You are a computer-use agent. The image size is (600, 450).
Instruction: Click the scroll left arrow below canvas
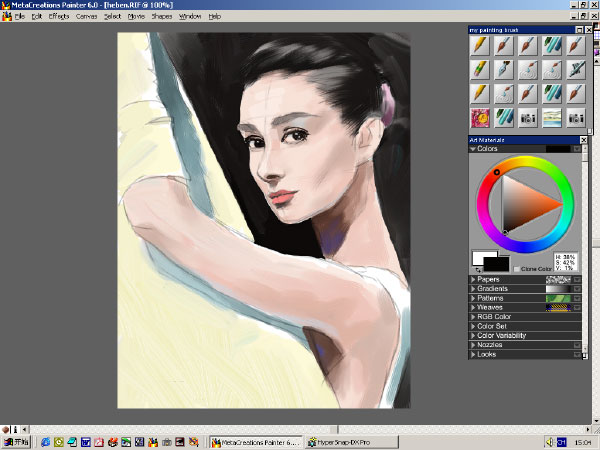tap(24, 429)
